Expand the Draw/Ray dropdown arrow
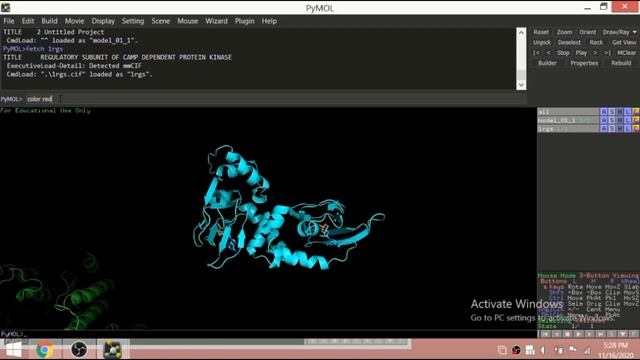Viewport: 640px width, 360px height. [635, 32]
